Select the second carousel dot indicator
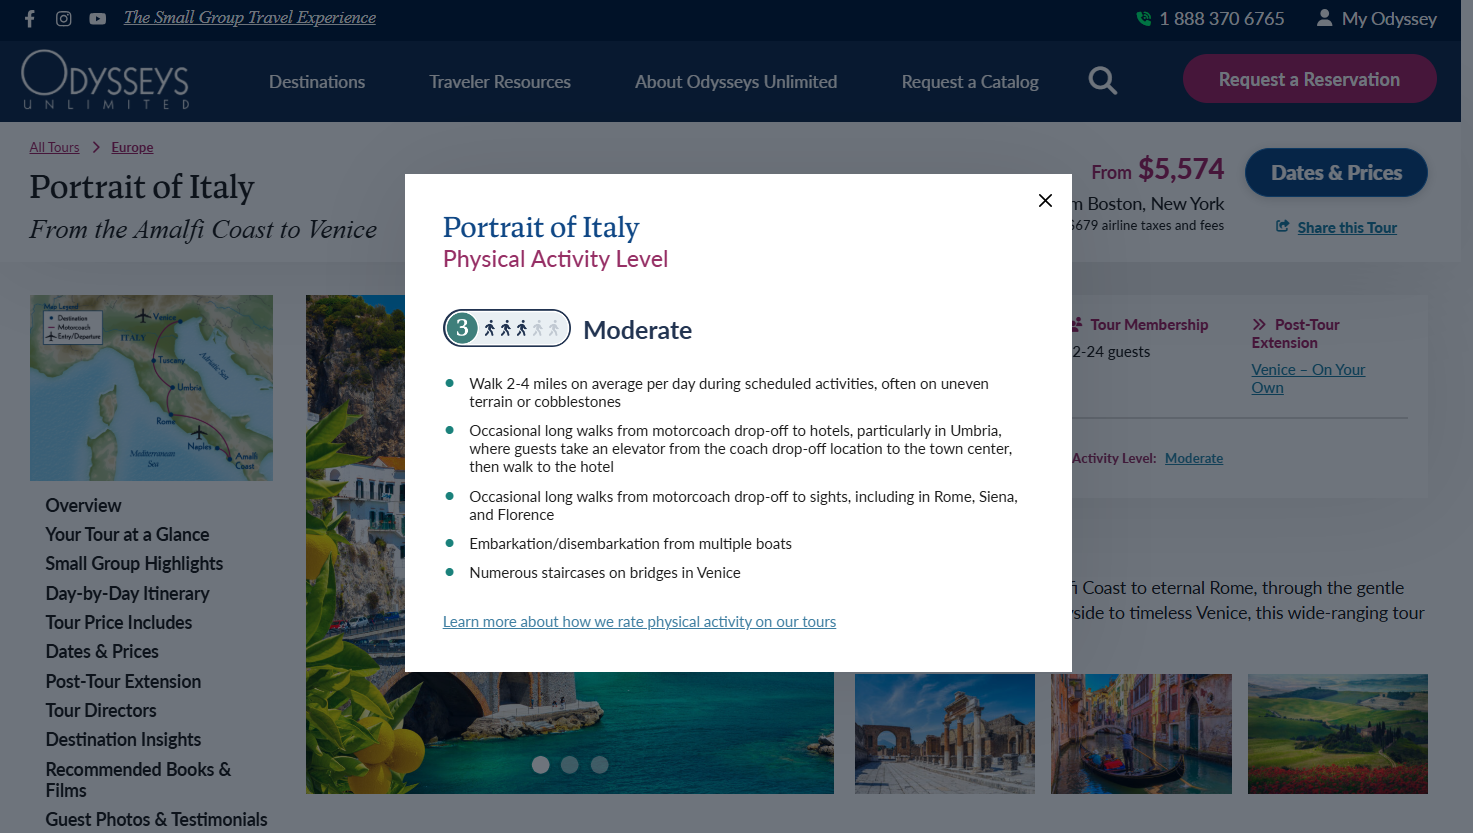Screen dimensions: 1473x833 [570, 765]
